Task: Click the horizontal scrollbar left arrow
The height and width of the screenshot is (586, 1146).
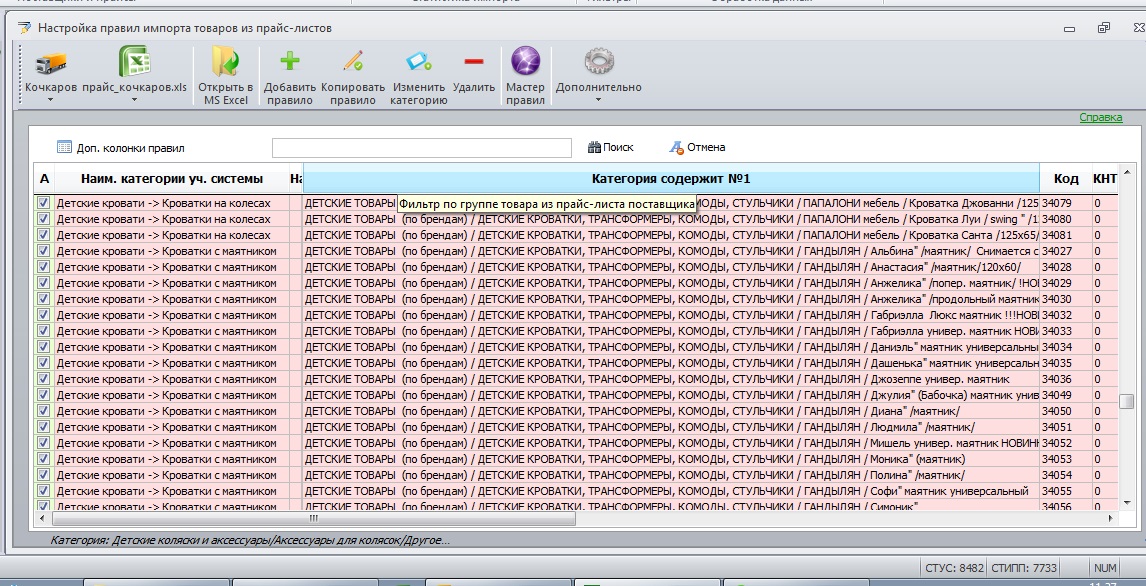Action: point(42,518)
